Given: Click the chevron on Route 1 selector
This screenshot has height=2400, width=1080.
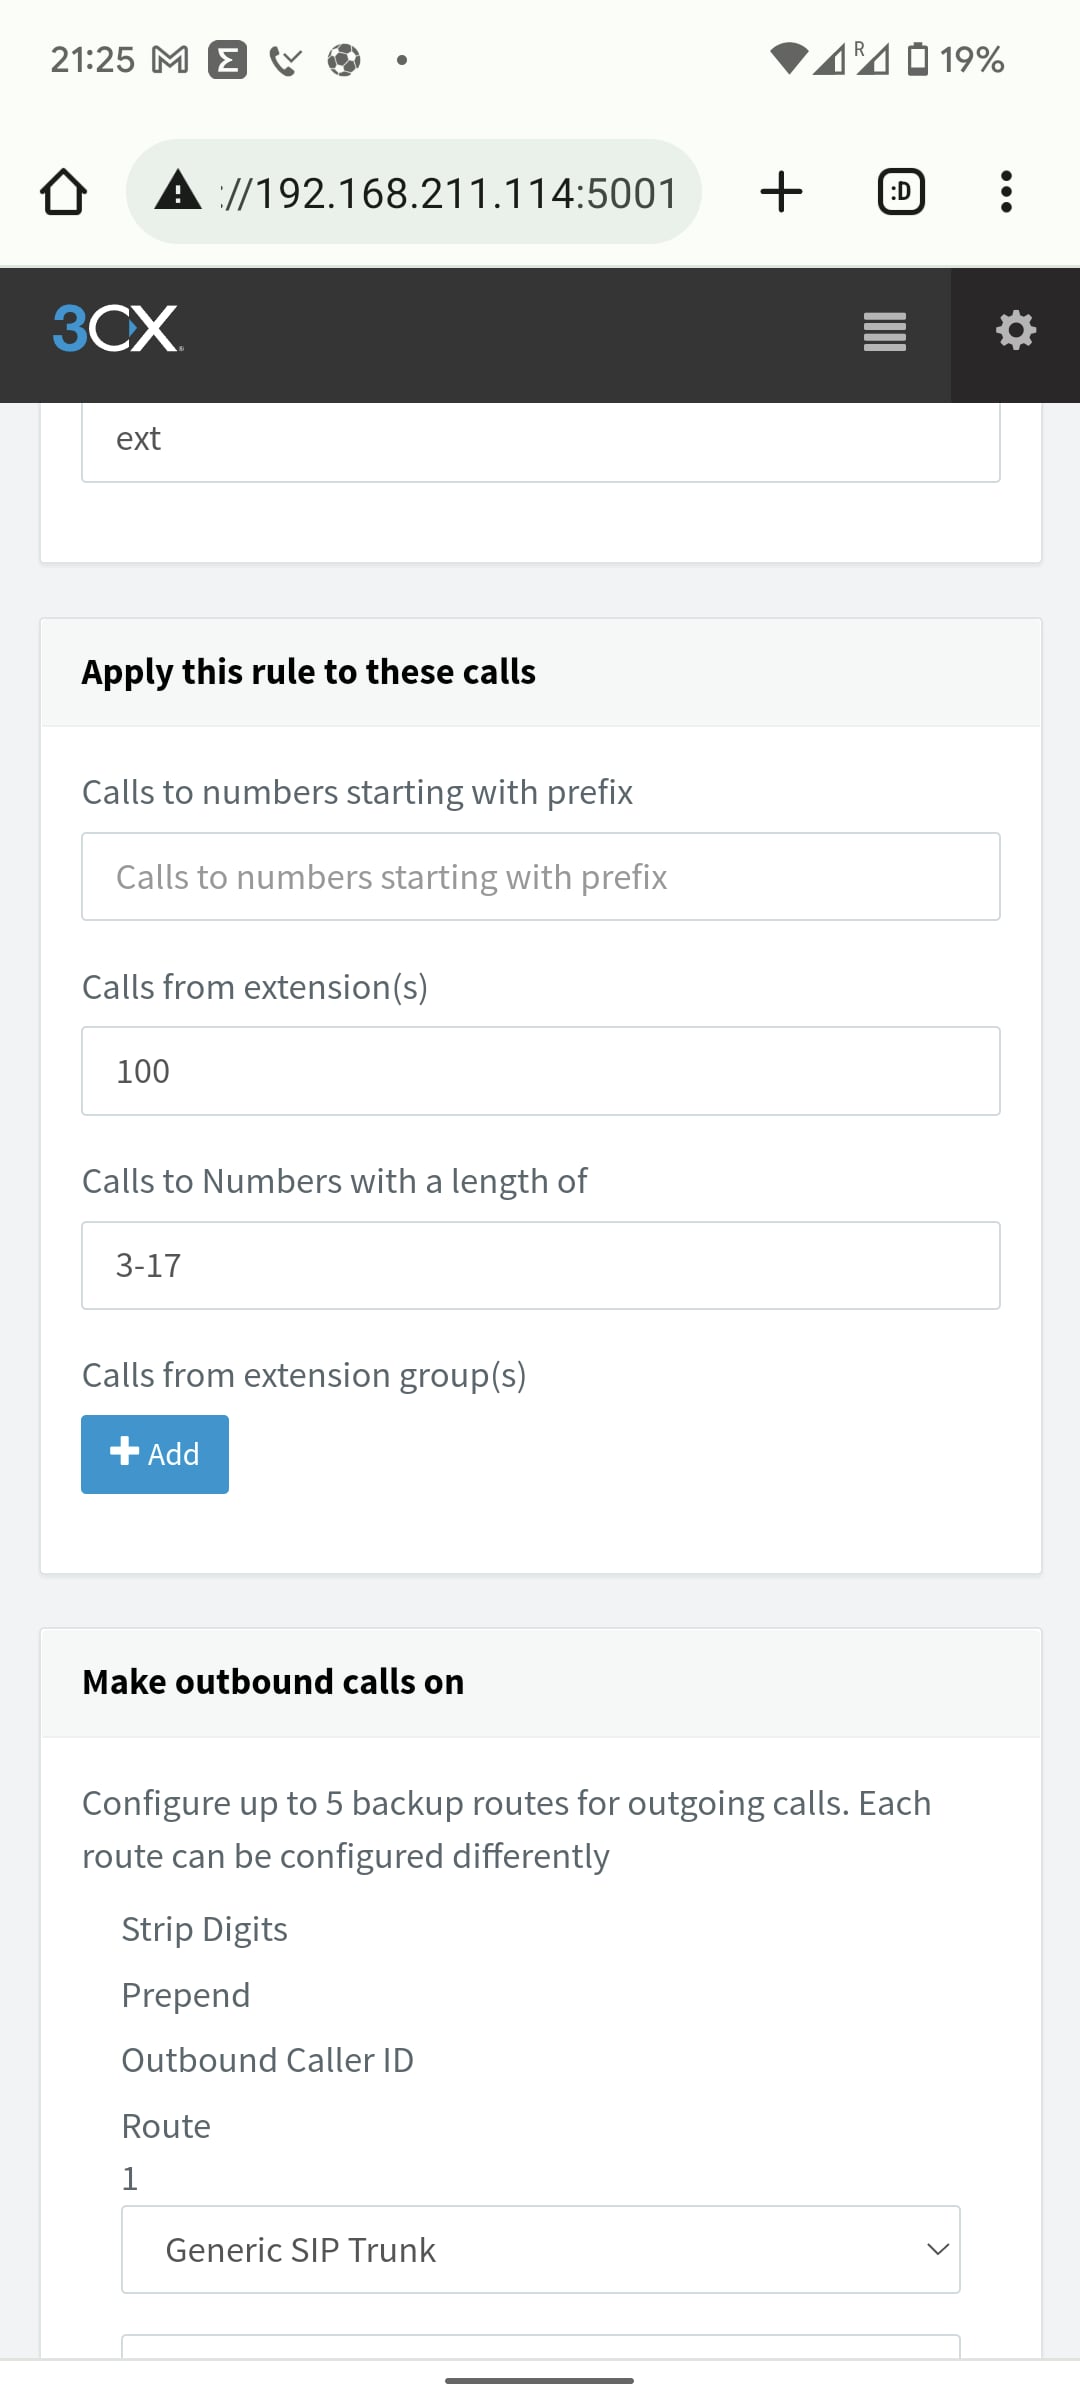Looking at the screenshot, I should [x=937, y=2249].
